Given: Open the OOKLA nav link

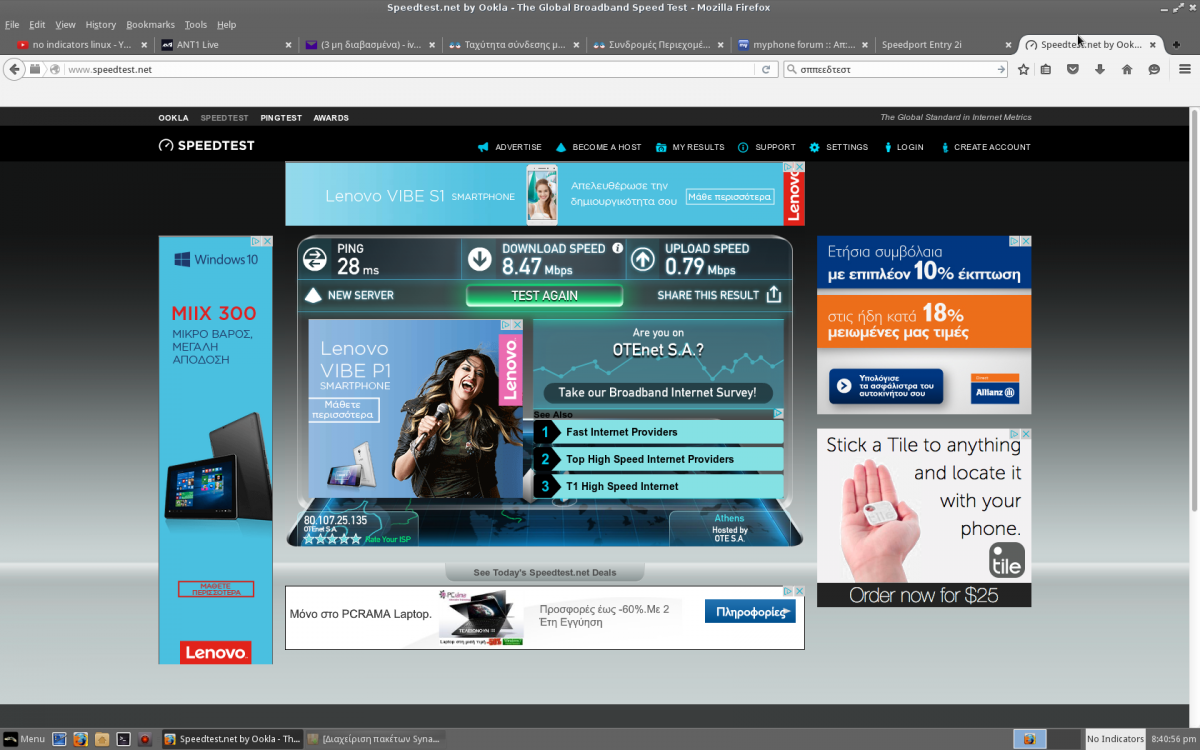Looking at the screenshot, I should click(x=173, y=118).
